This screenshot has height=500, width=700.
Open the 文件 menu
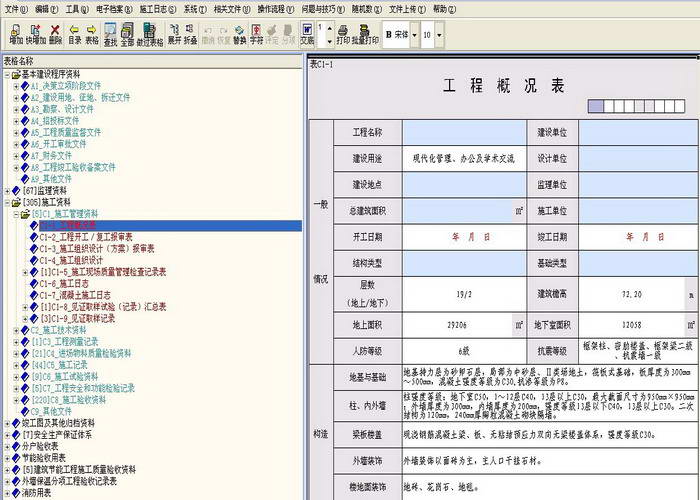(16, 8)
